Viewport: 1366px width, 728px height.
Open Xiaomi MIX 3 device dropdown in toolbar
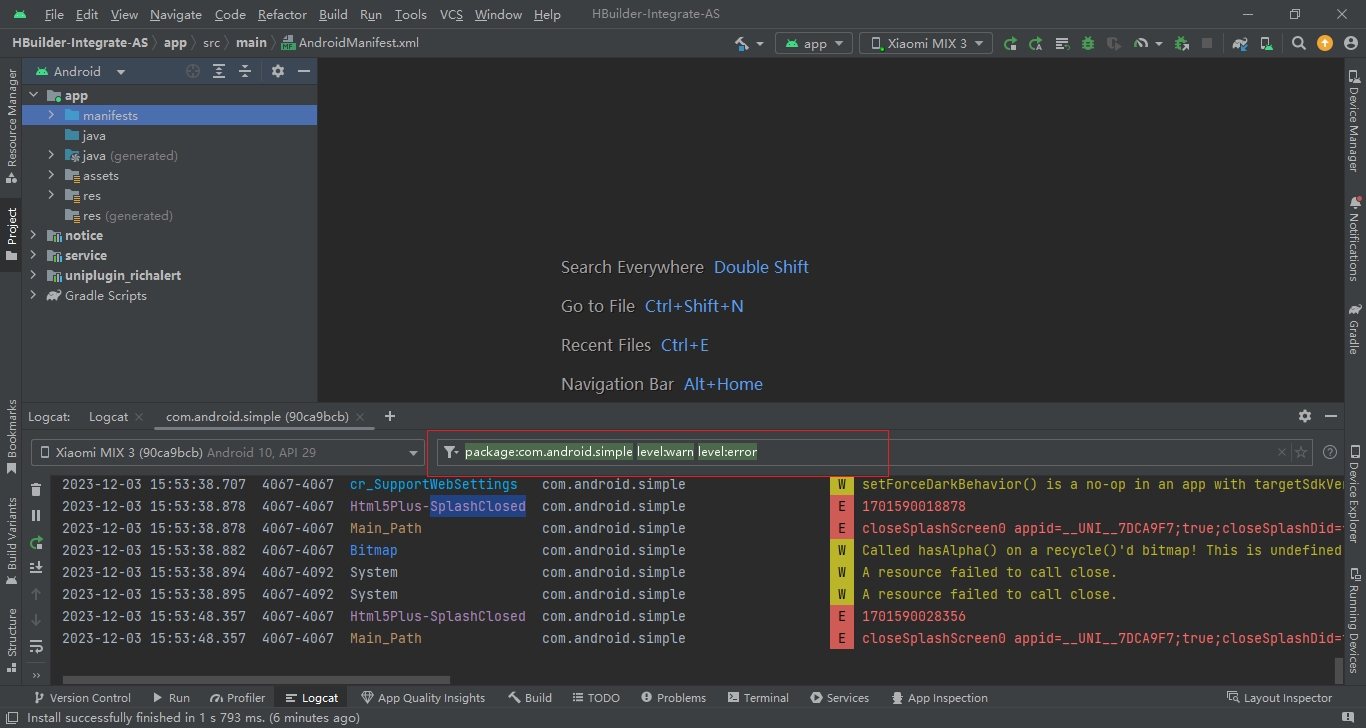(926, 43)
